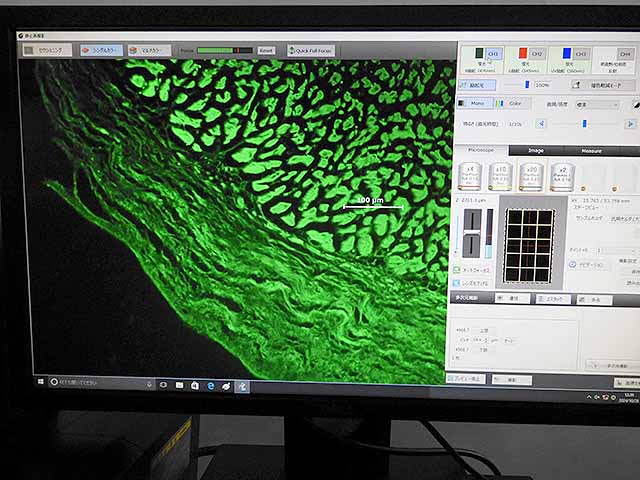
Task: Open the resolution/sensitivity dropdown
Action: (x=597, y=104)
